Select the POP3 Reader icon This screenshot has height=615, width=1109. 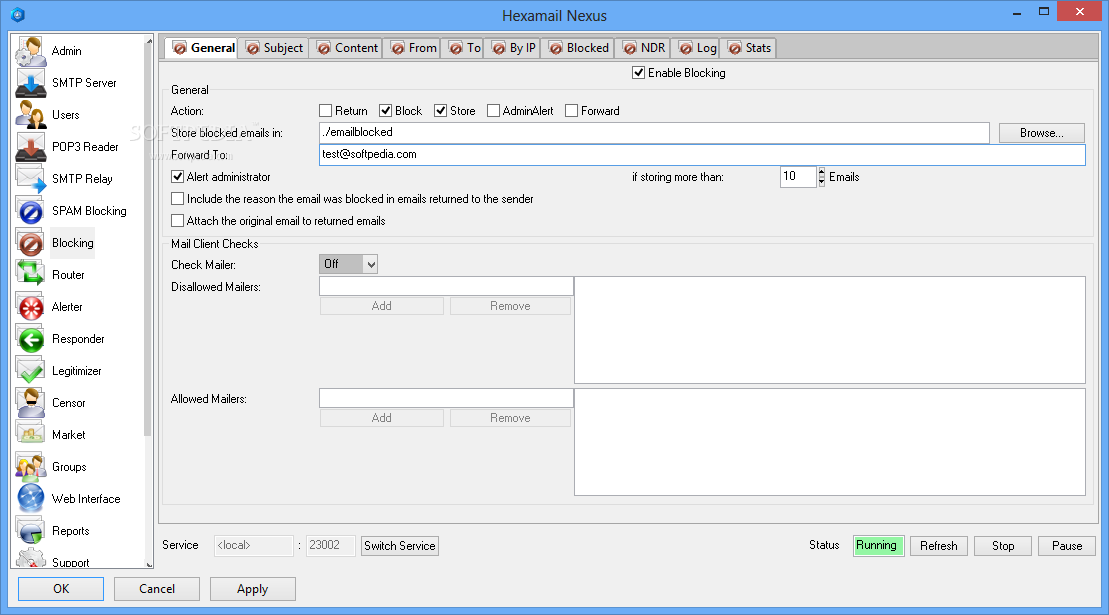click(x=31, y=147)
